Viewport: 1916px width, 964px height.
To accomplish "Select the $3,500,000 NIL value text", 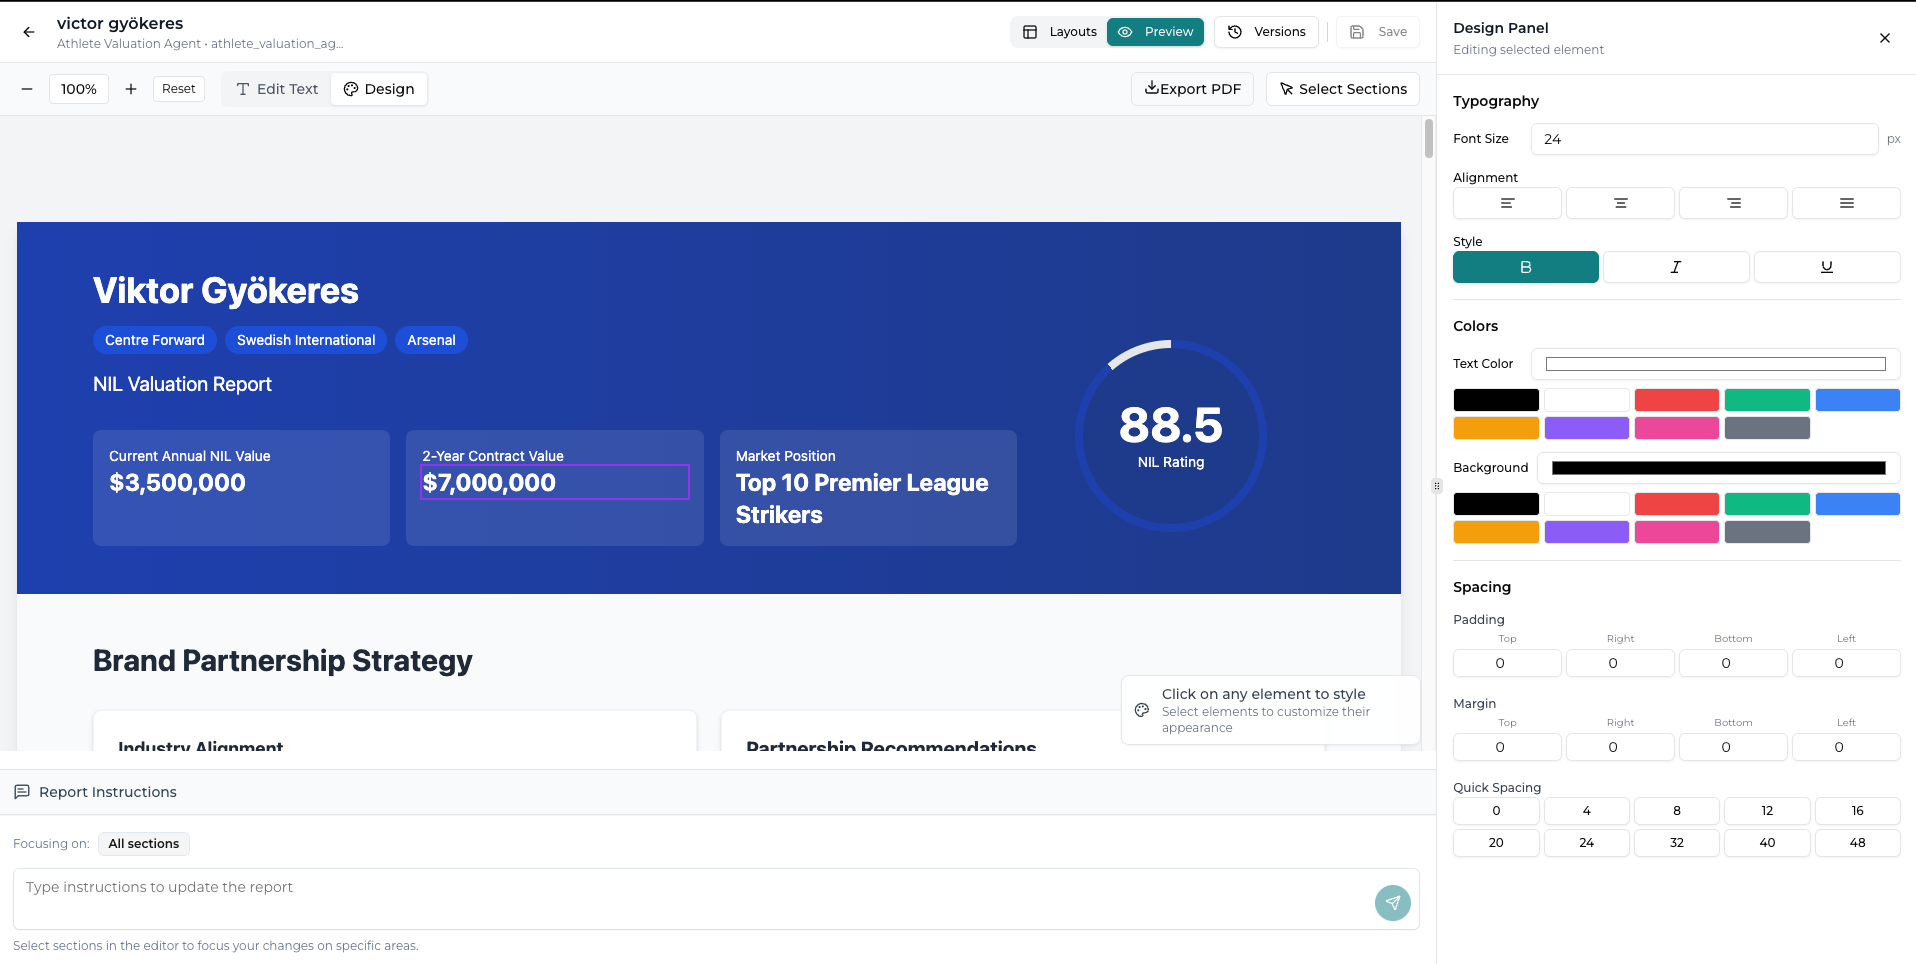I will pos(177,483).
